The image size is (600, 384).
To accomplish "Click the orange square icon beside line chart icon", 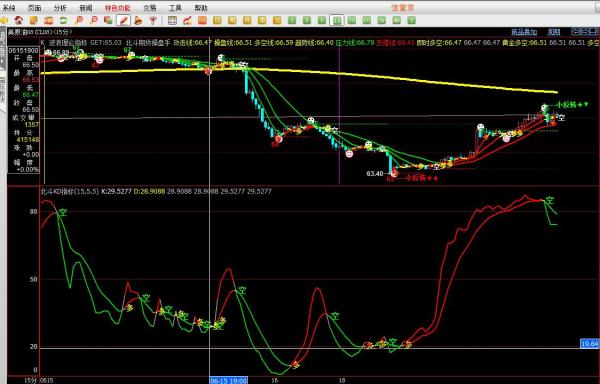I will [202, 20].
